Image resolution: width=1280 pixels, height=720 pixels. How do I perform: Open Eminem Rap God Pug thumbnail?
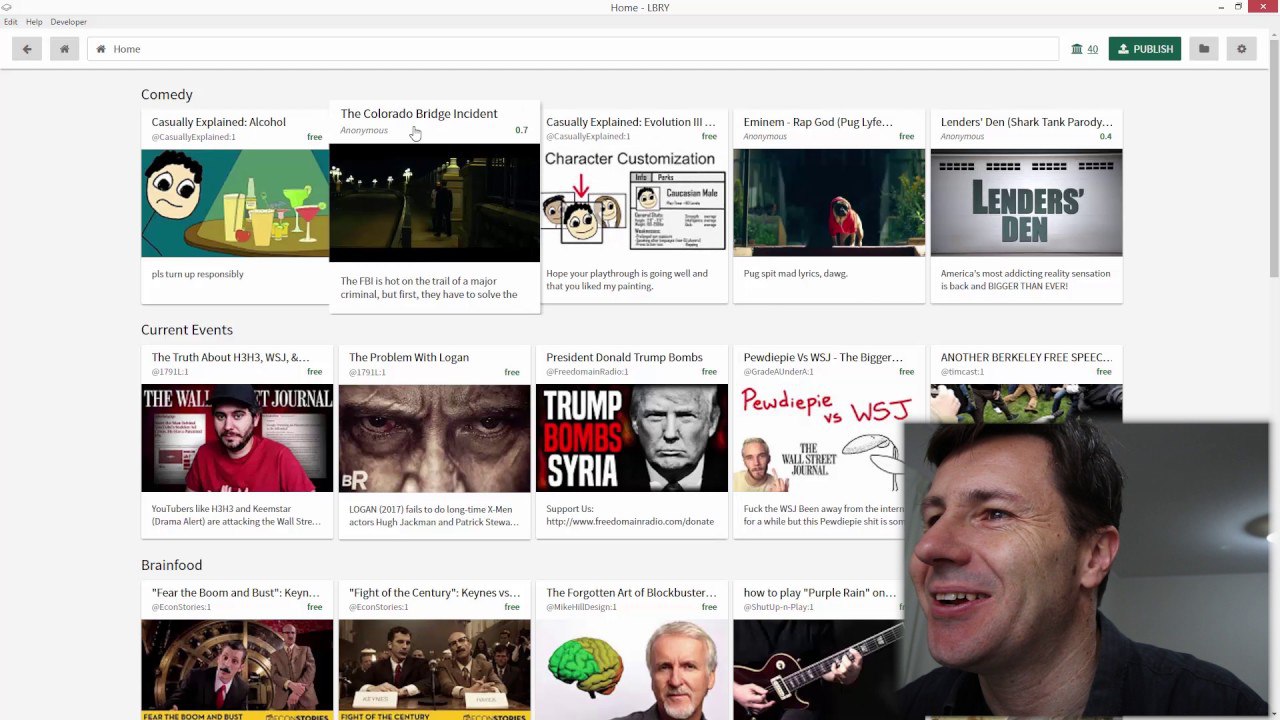(829, 203)
